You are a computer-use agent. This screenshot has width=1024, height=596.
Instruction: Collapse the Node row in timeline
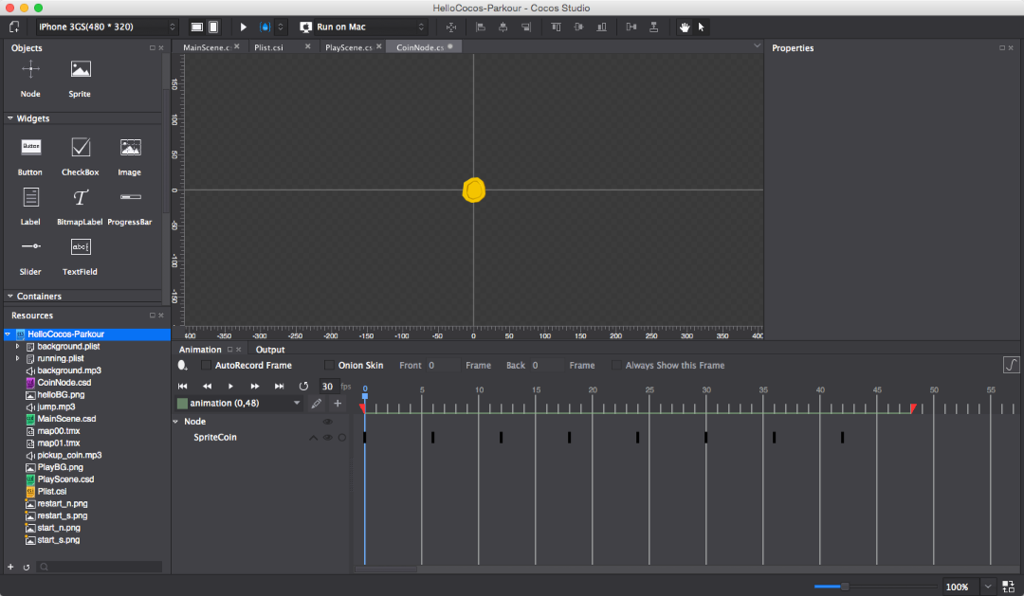tap(176, 422)
